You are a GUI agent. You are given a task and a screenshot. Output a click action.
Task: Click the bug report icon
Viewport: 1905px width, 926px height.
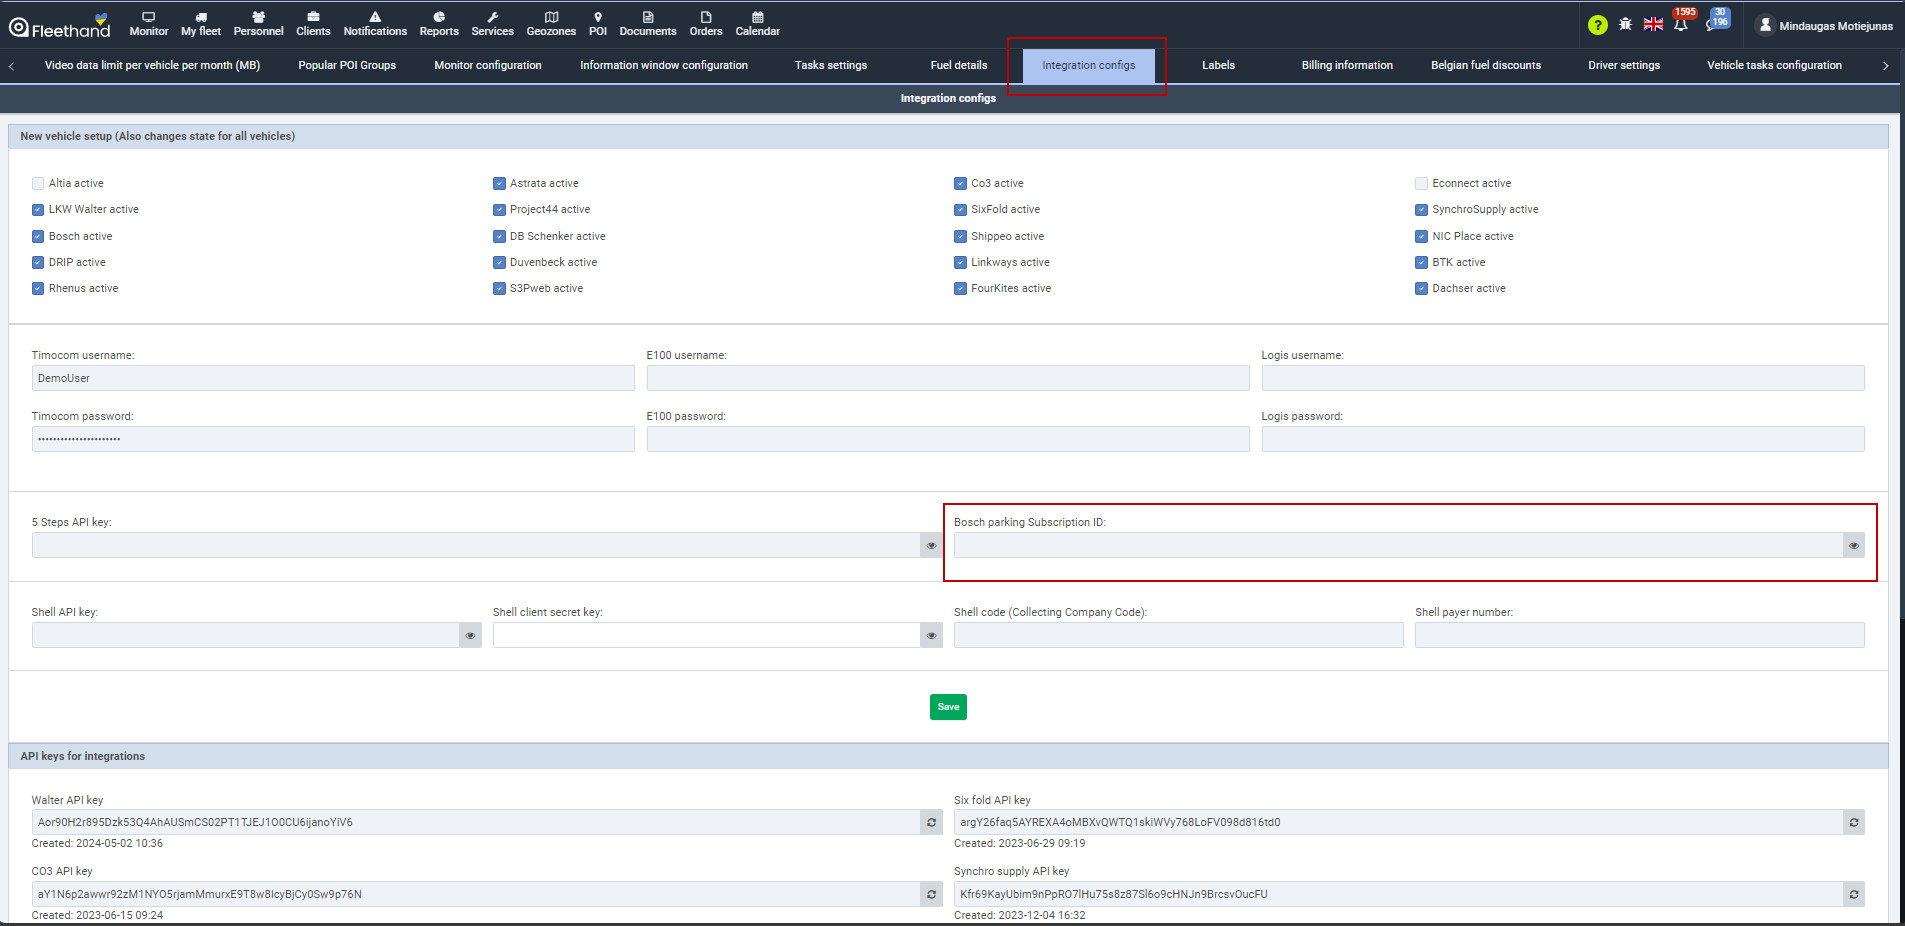(1626, 24)
